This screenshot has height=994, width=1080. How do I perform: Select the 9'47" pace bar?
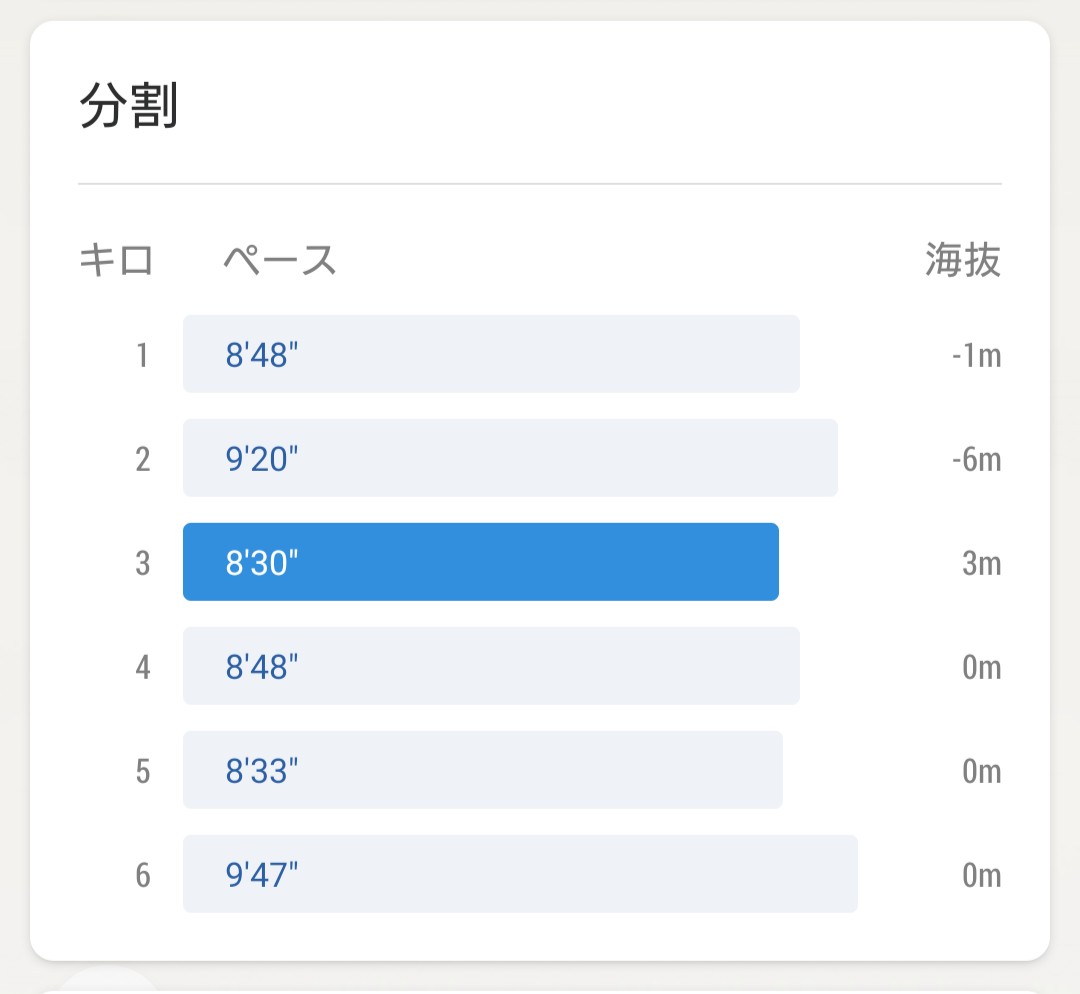(x=520, y=874)
